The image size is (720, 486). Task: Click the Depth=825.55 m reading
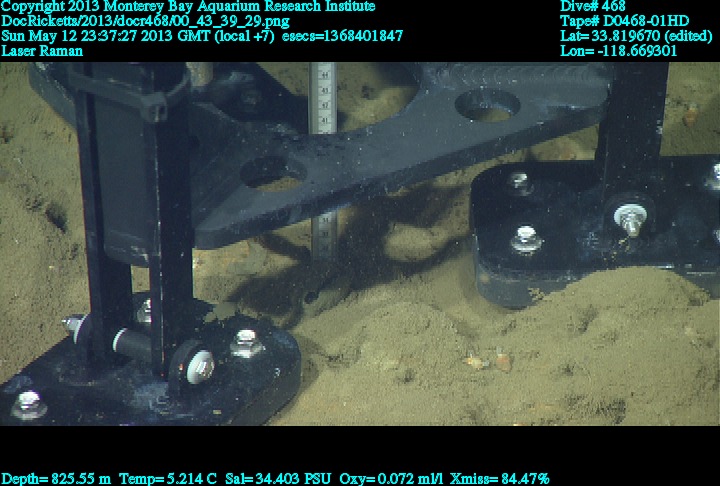pyautogui.click(x=56, y=479)
